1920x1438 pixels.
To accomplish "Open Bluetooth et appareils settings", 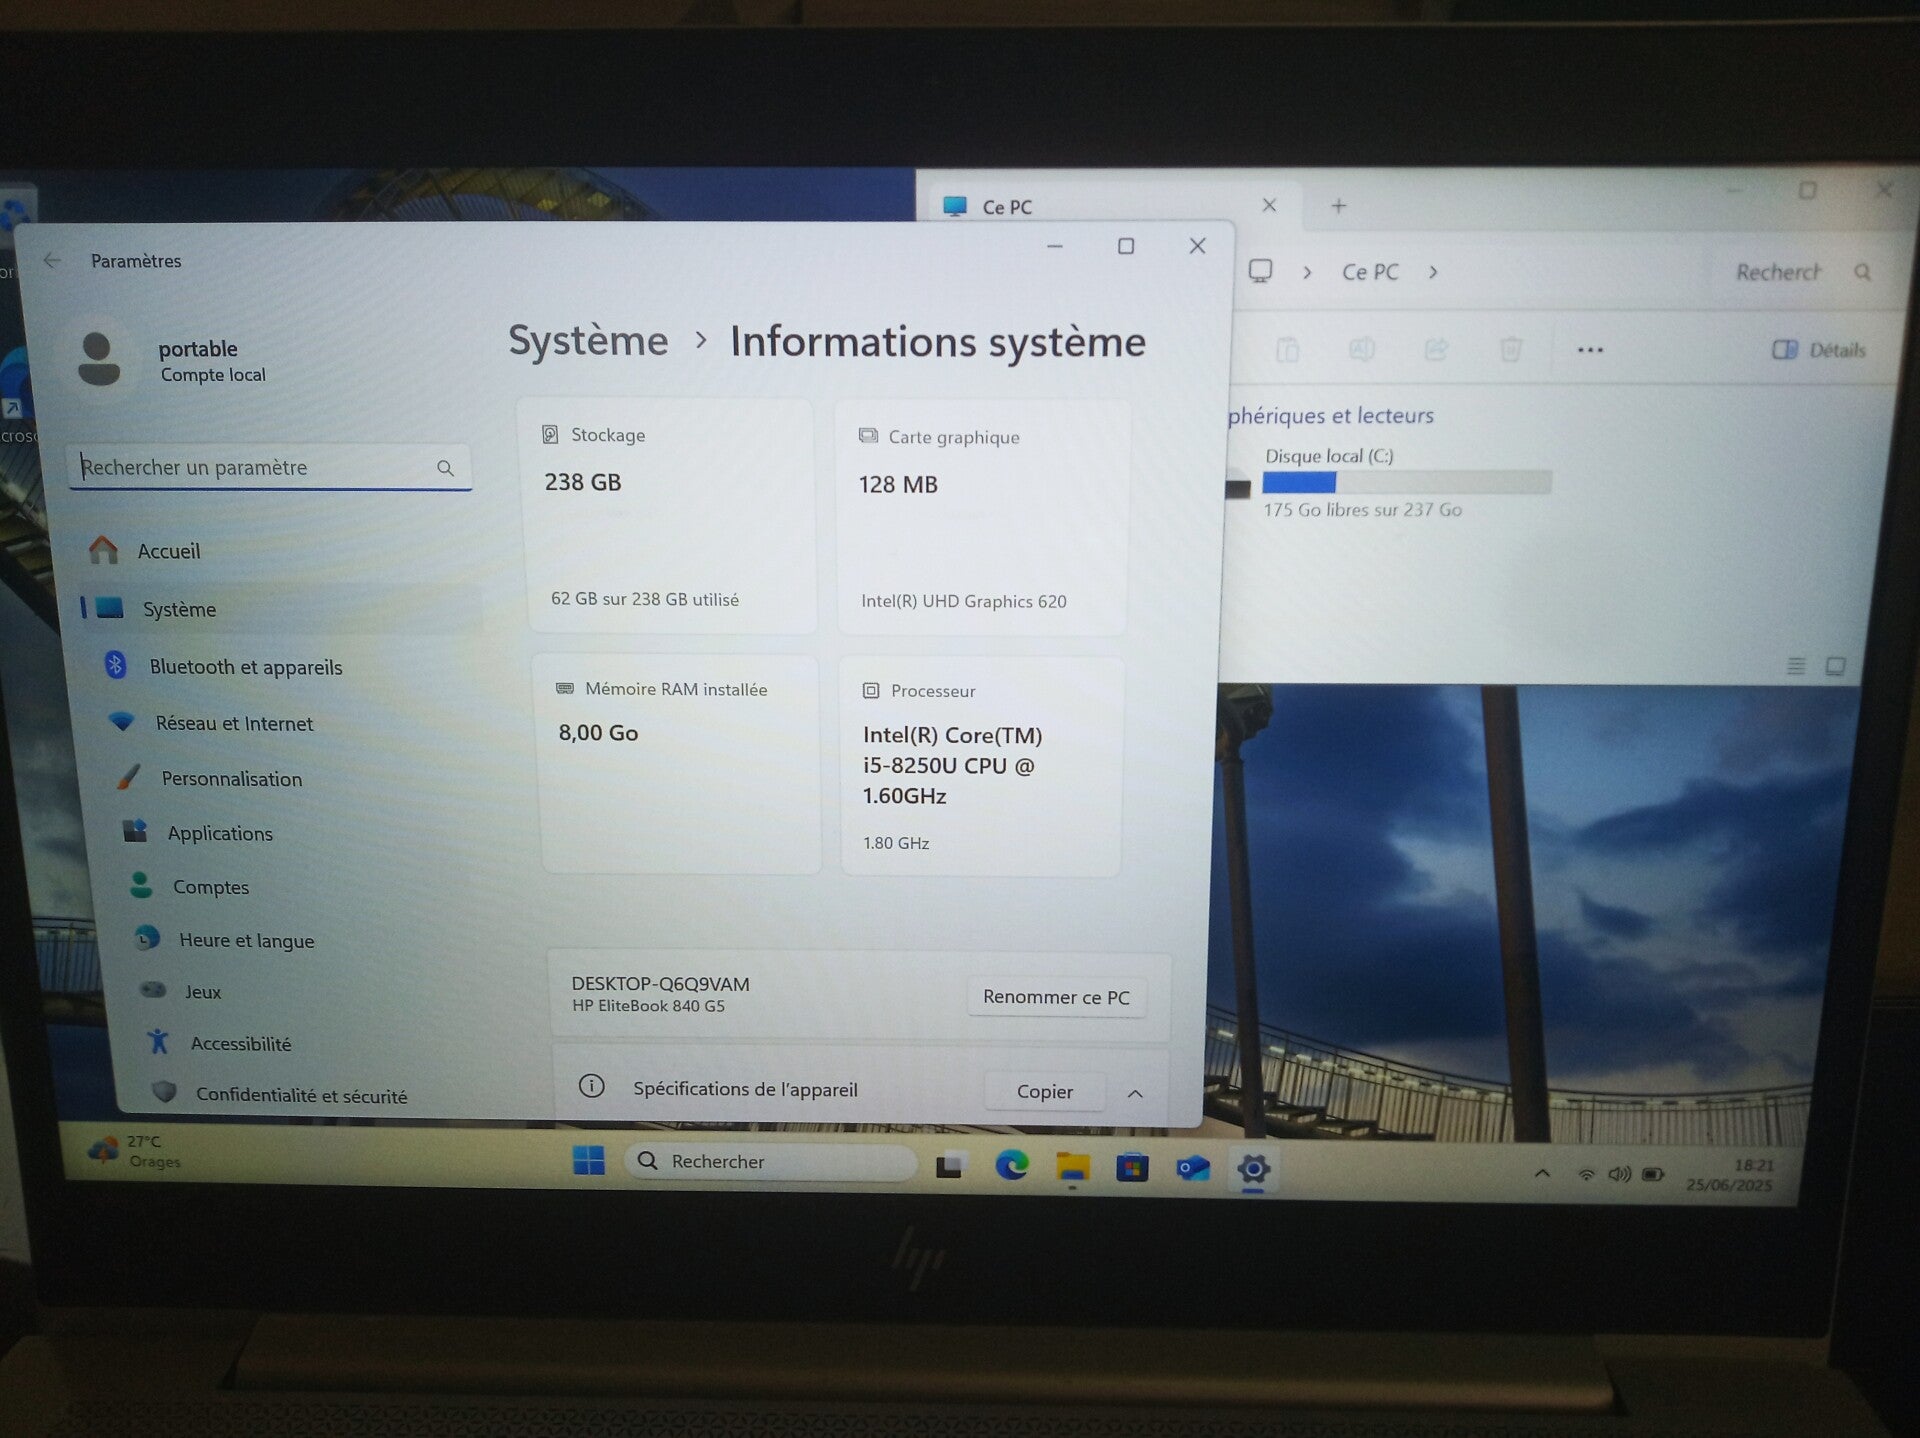I will point(245,667).
